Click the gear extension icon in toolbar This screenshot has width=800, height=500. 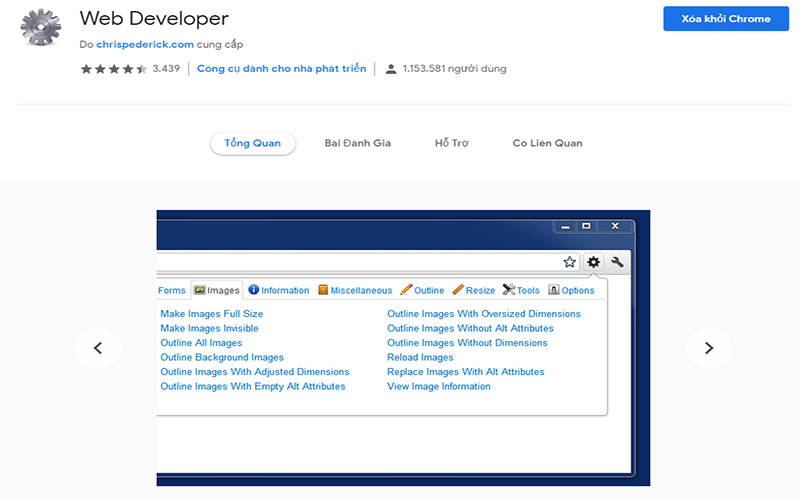click(x=593, y=262)
